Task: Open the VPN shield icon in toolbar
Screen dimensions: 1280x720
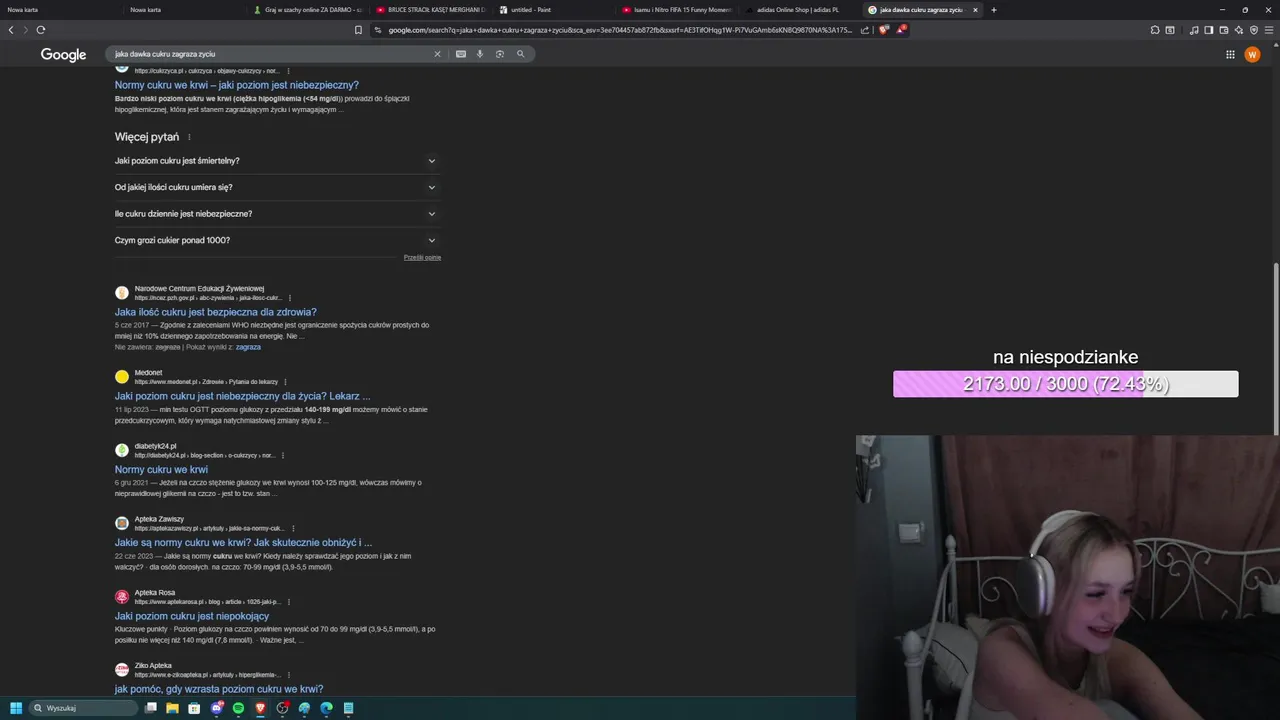Action: (x=1254, y=30)
